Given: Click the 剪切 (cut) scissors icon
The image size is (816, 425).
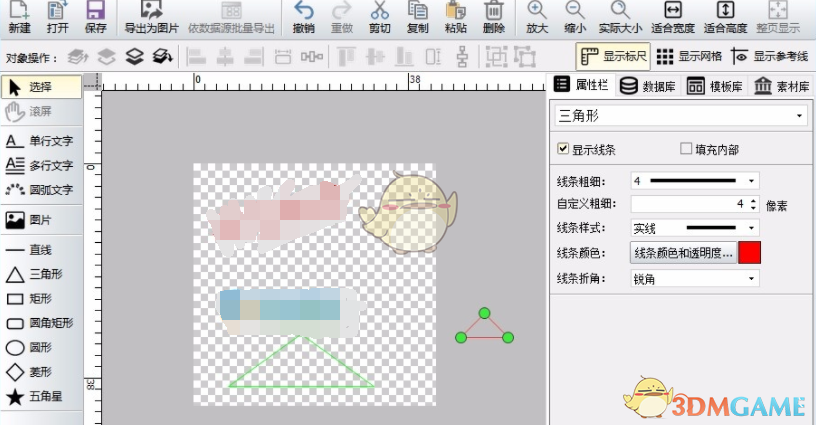Looking at the screenshot, I should point(380,12).
